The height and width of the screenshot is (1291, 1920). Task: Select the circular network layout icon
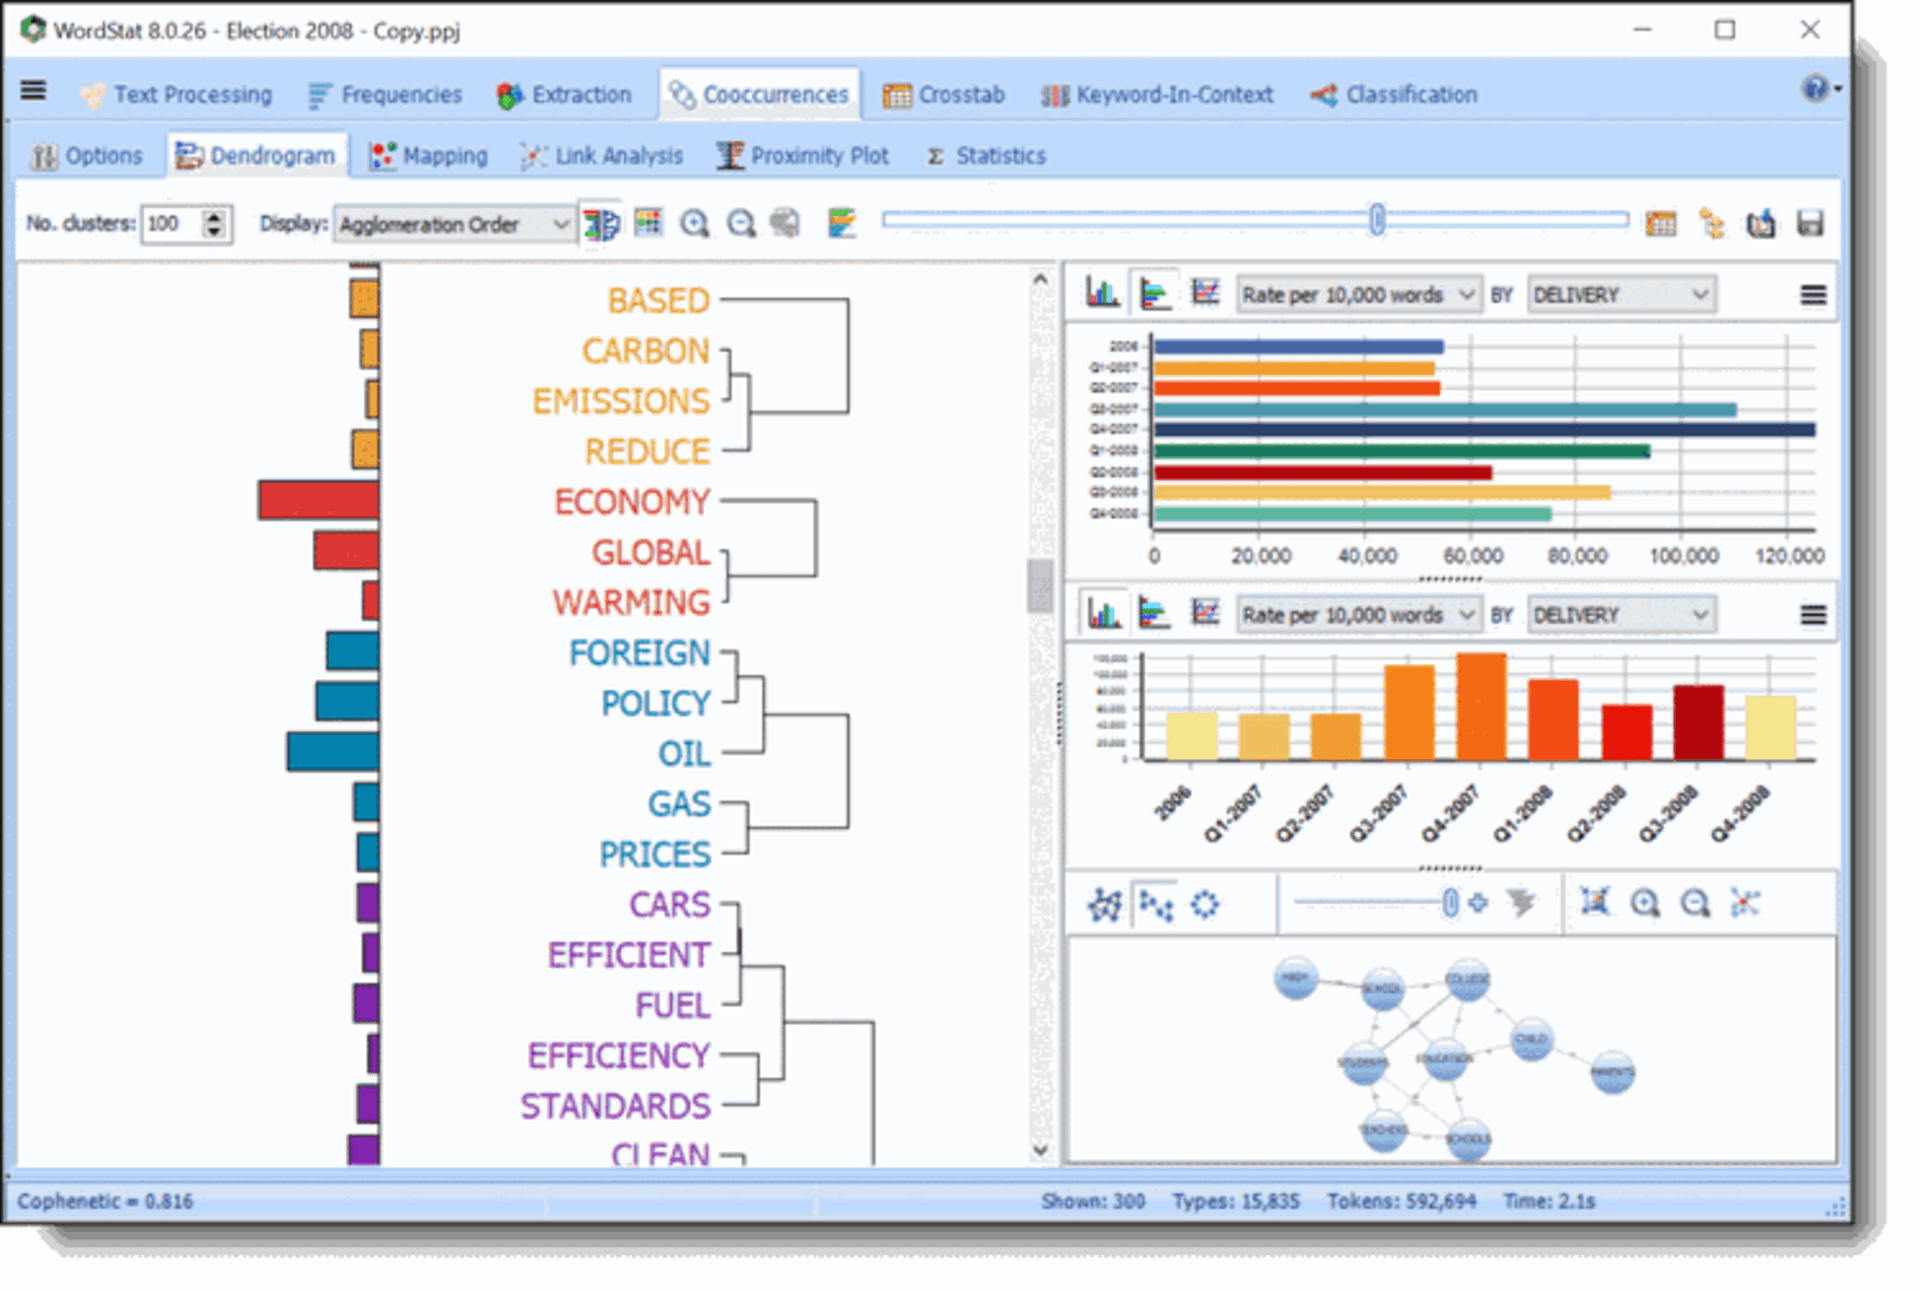click(x=1205, y=903)
